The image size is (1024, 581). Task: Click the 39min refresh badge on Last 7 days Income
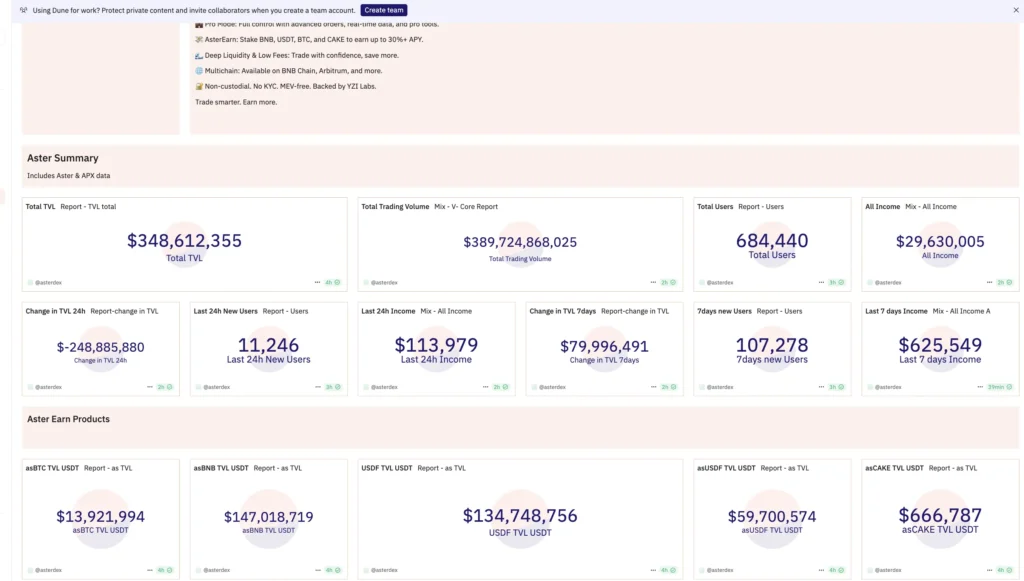1000,387
